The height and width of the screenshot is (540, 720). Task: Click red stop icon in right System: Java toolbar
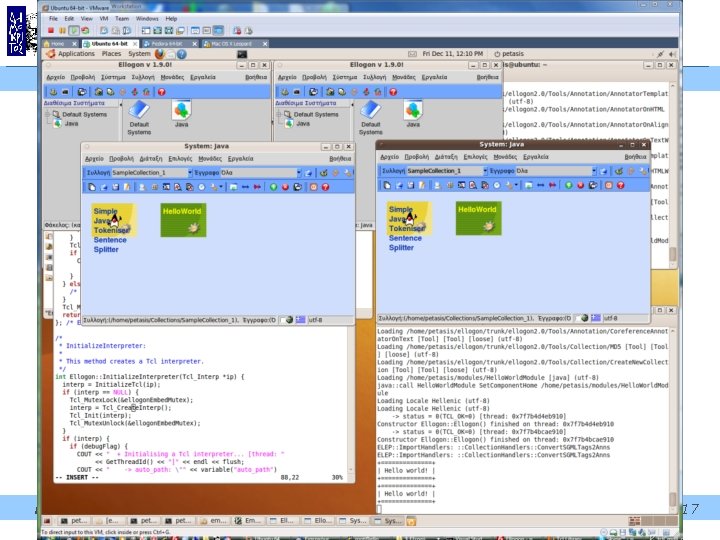click(580, 185)
